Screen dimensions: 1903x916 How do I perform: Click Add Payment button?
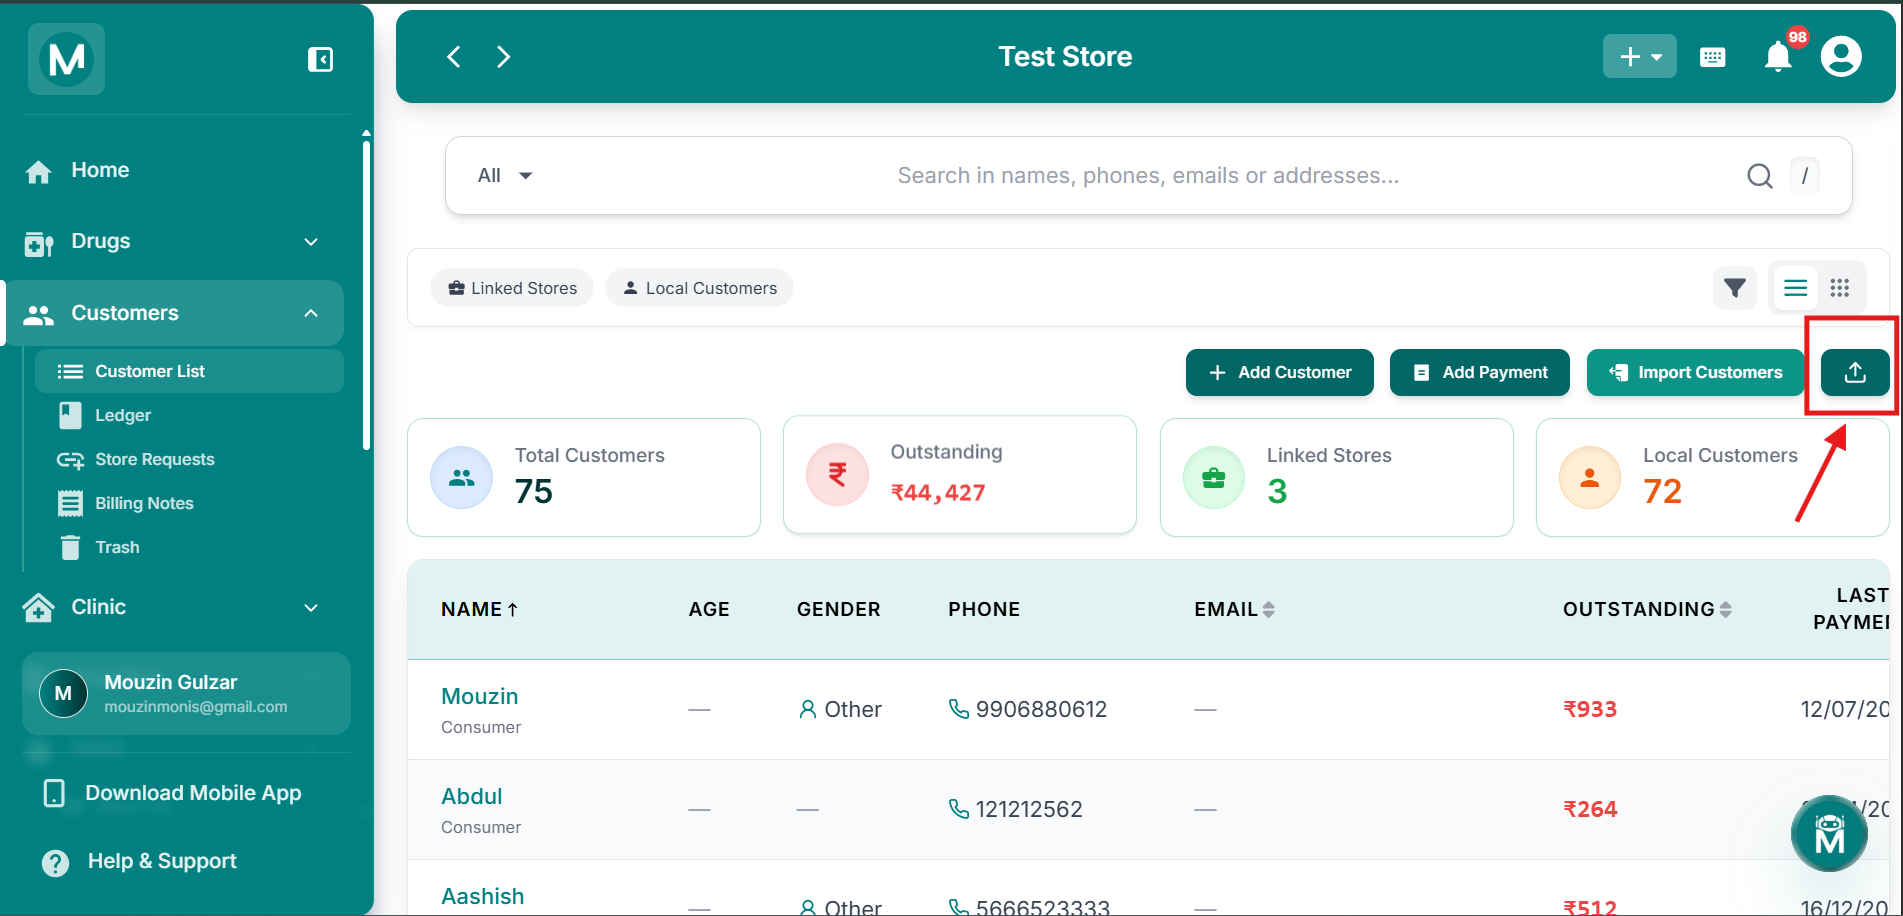click(1480, 372)
